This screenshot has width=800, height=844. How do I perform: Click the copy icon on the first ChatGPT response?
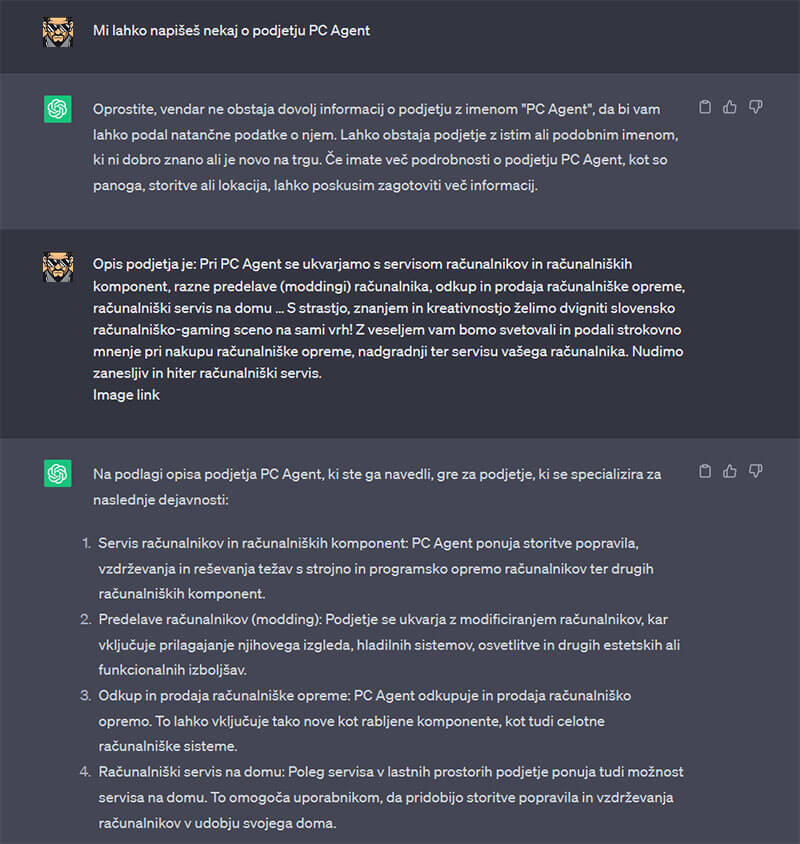[705, 107]
